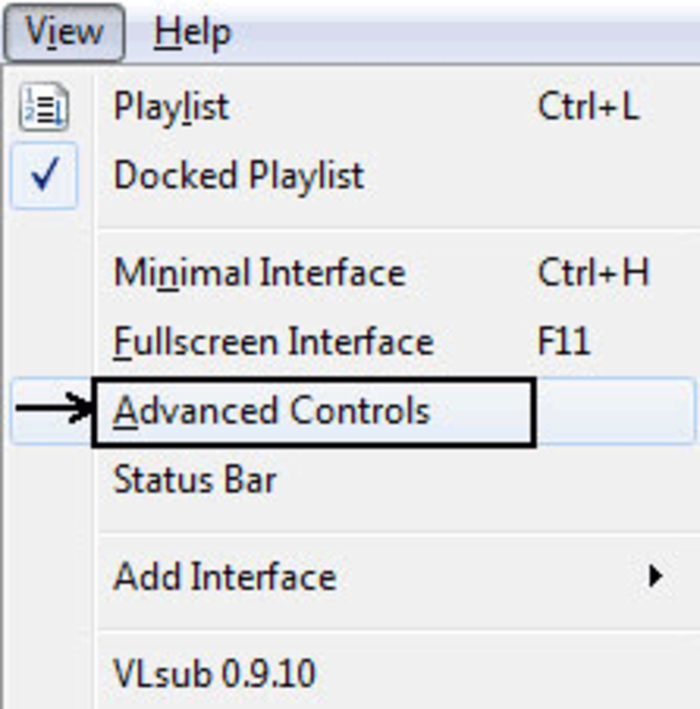Click the Ctrl+H shortcut label
The width and height of the screenshot is (700, 709).
[x=593, y=272]
